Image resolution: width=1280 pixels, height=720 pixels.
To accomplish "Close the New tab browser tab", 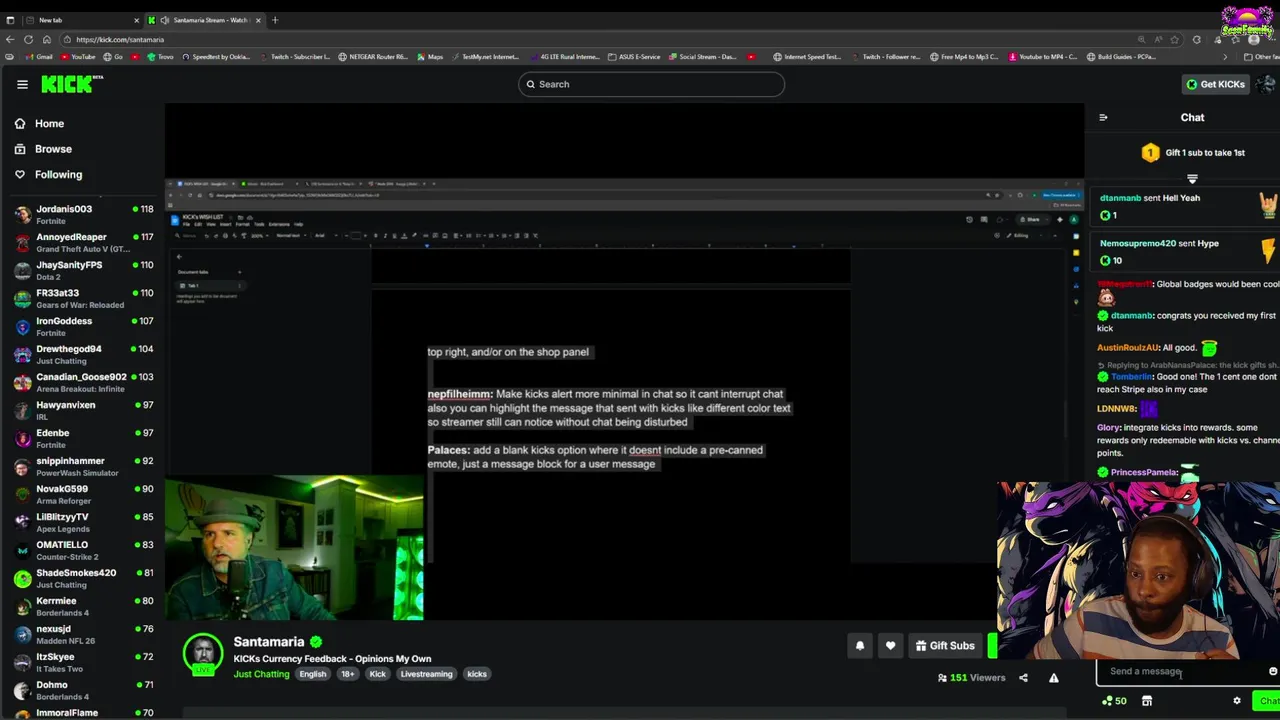I will pos(136,20).
